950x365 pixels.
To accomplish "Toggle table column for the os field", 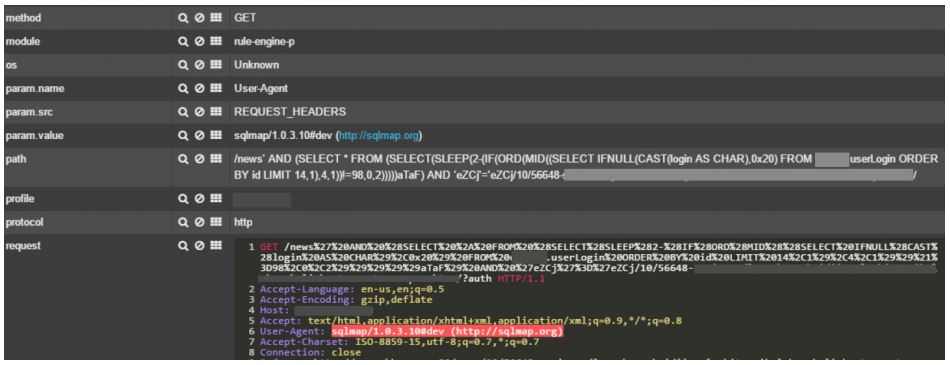I will click(216, 65).
